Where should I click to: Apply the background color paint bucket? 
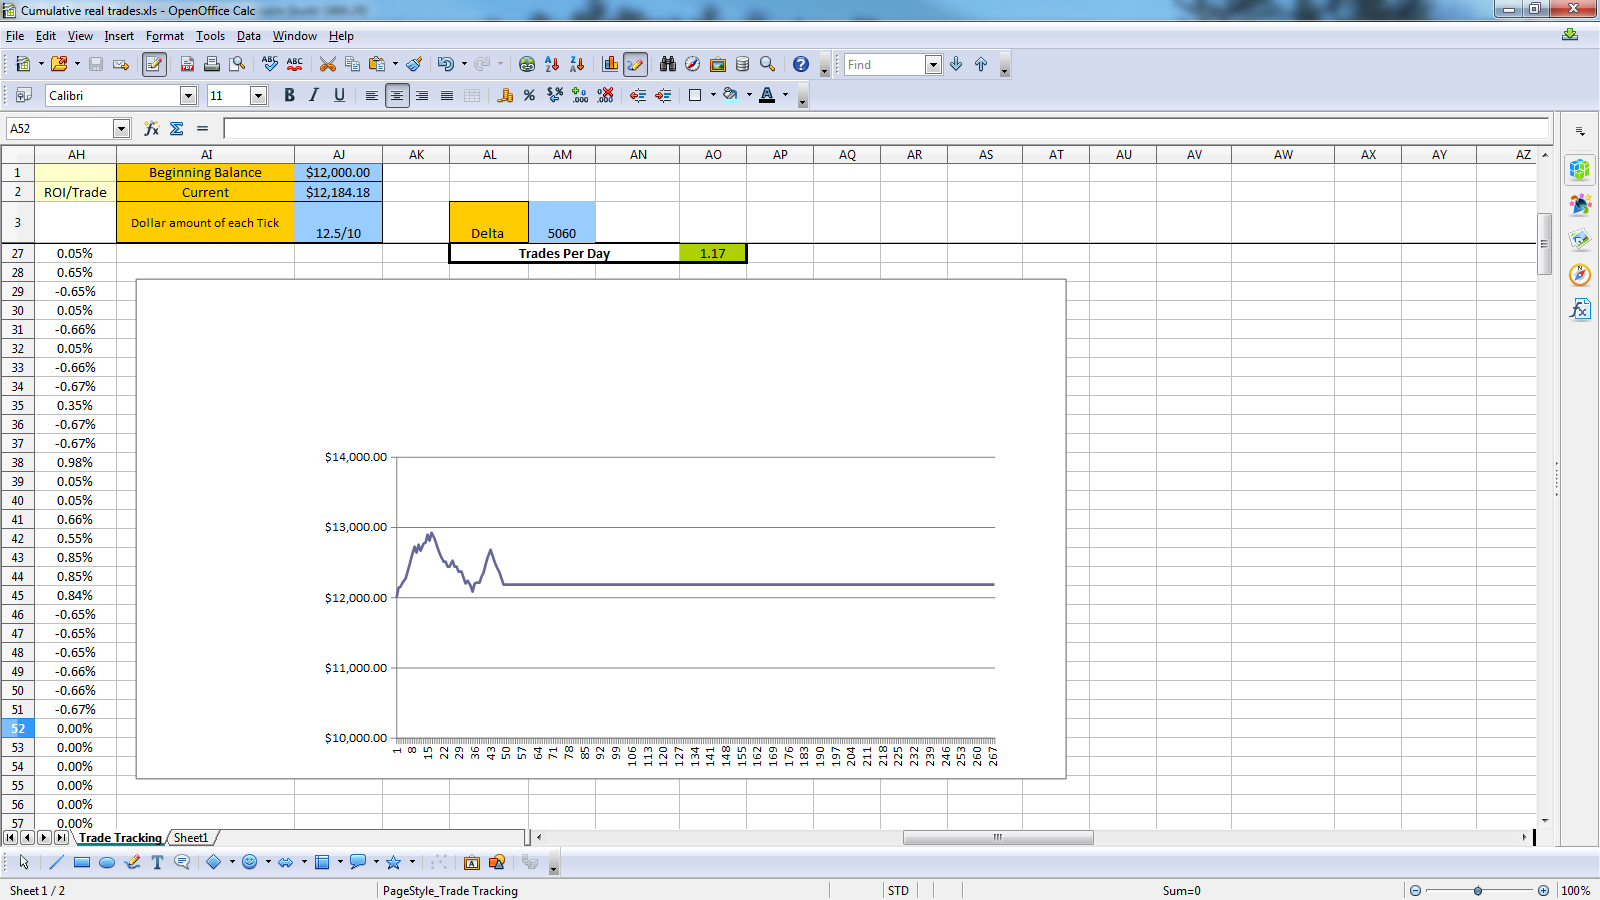pyautogui.click(x=731, y=95)
